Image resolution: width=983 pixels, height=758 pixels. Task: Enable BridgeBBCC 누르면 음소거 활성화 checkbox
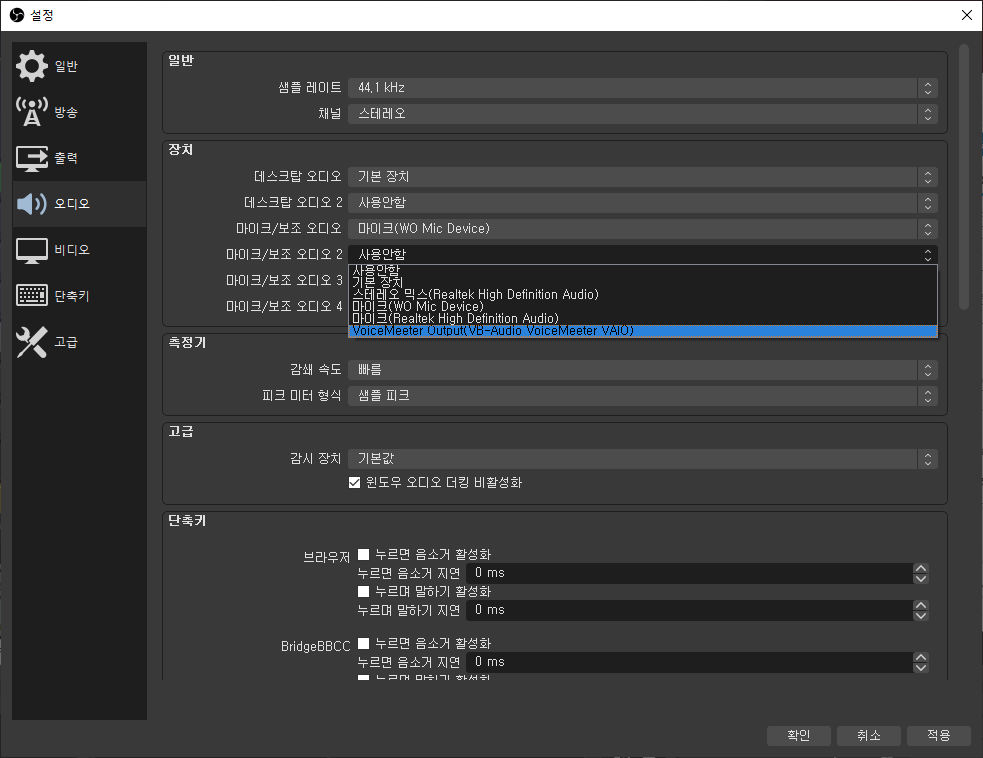coord(364,643)
